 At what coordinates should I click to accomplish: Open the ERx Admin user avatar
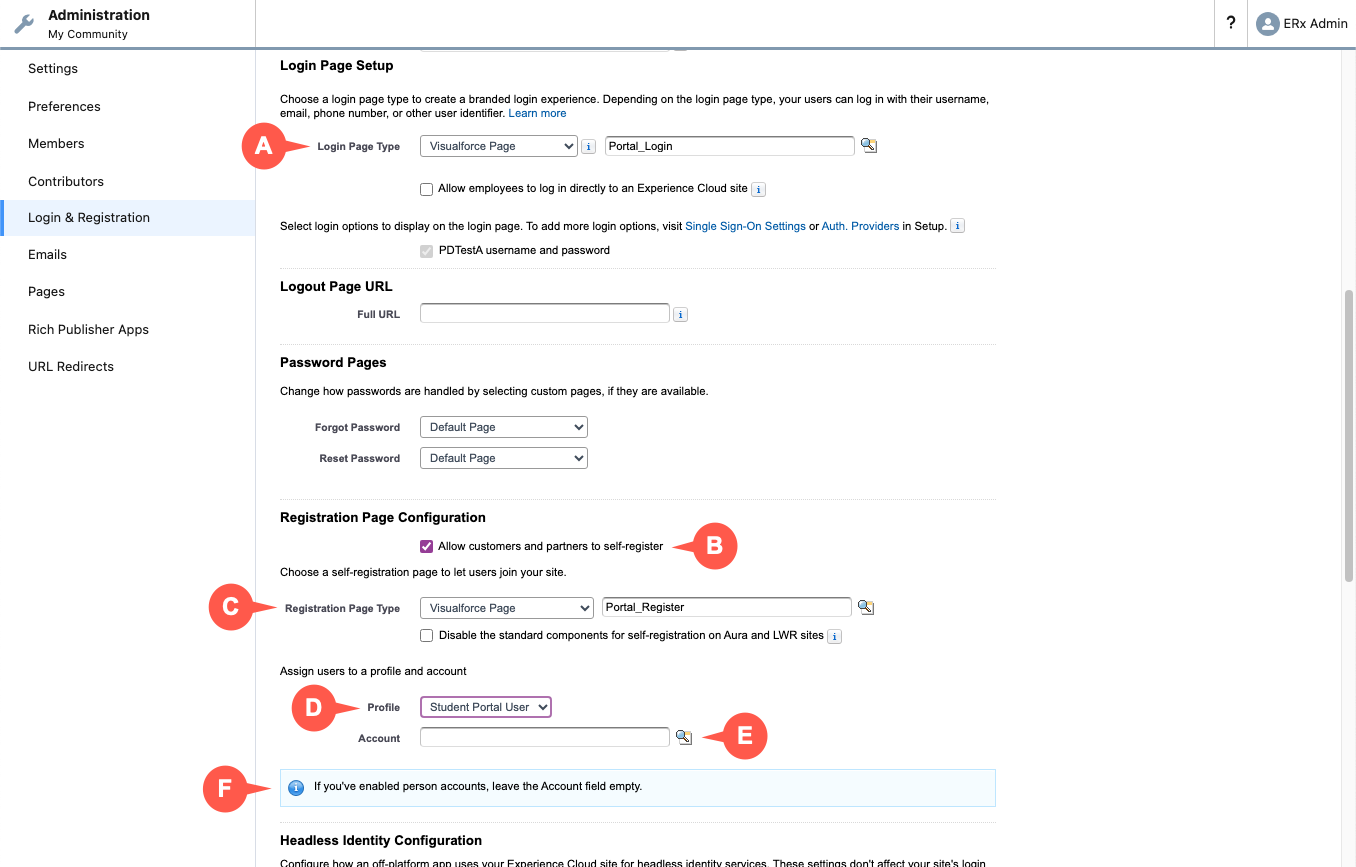pyautogui.click(x=1268, y=24)
